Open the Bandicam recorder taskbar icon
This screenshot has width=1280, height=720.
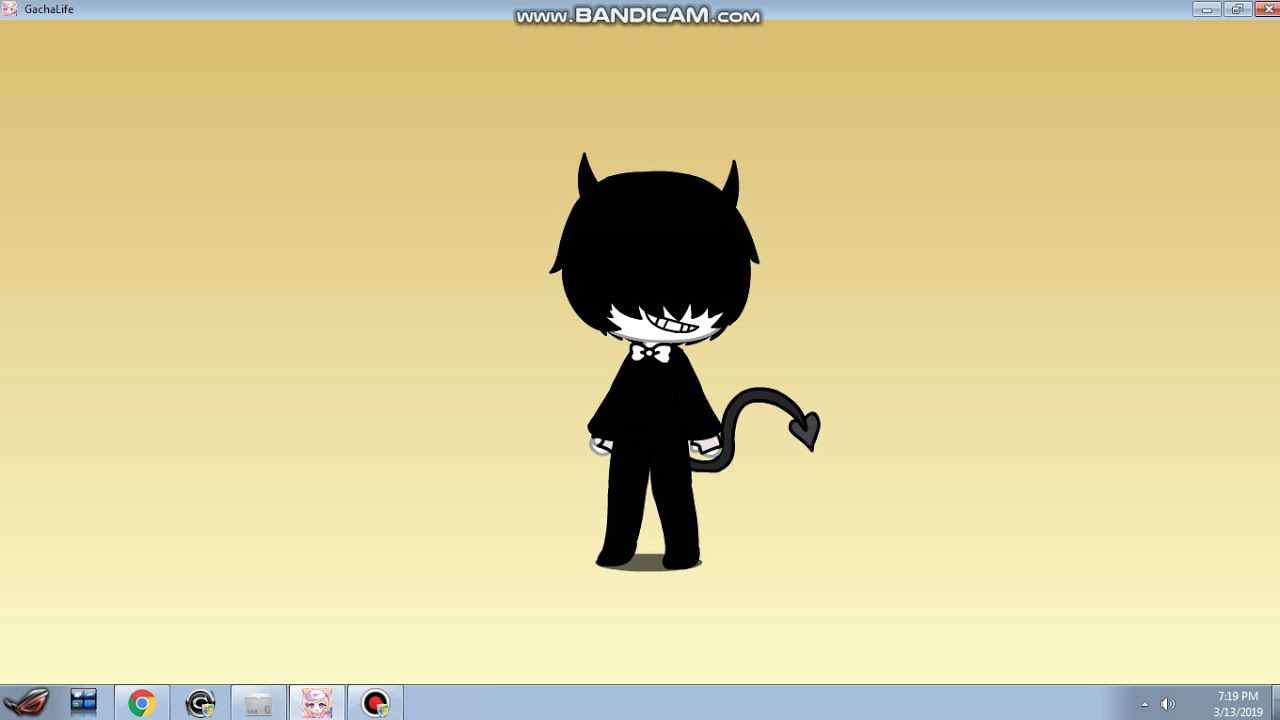375,703
